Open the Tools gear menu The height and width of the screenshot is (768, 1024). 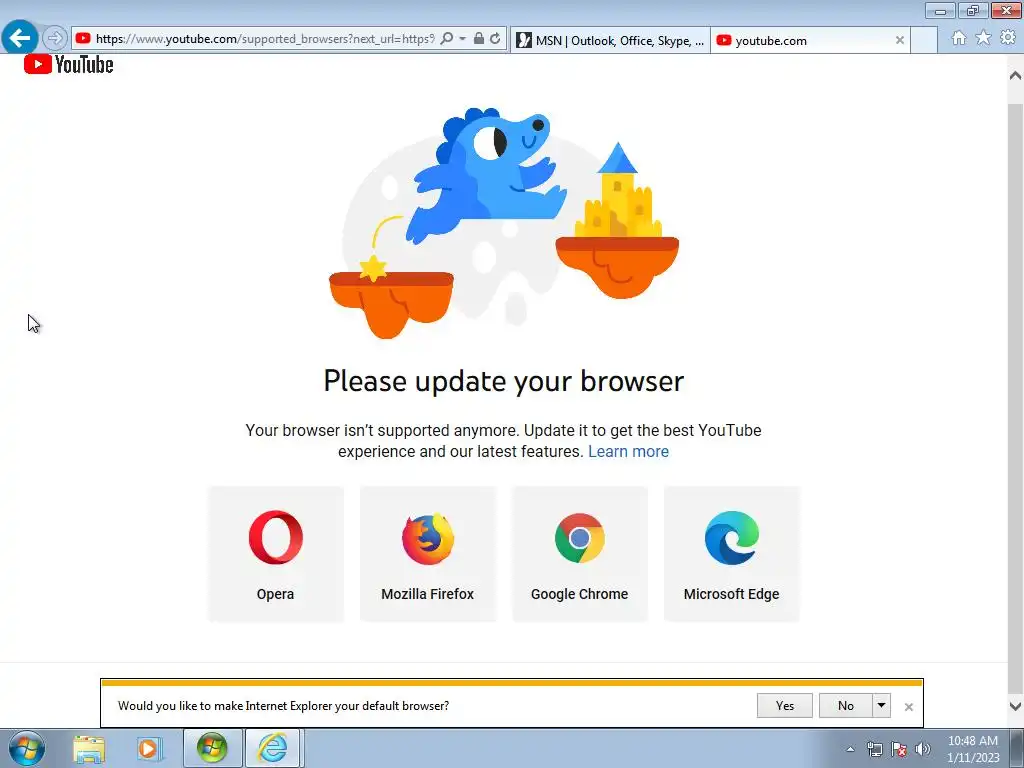coord(1008,38)
